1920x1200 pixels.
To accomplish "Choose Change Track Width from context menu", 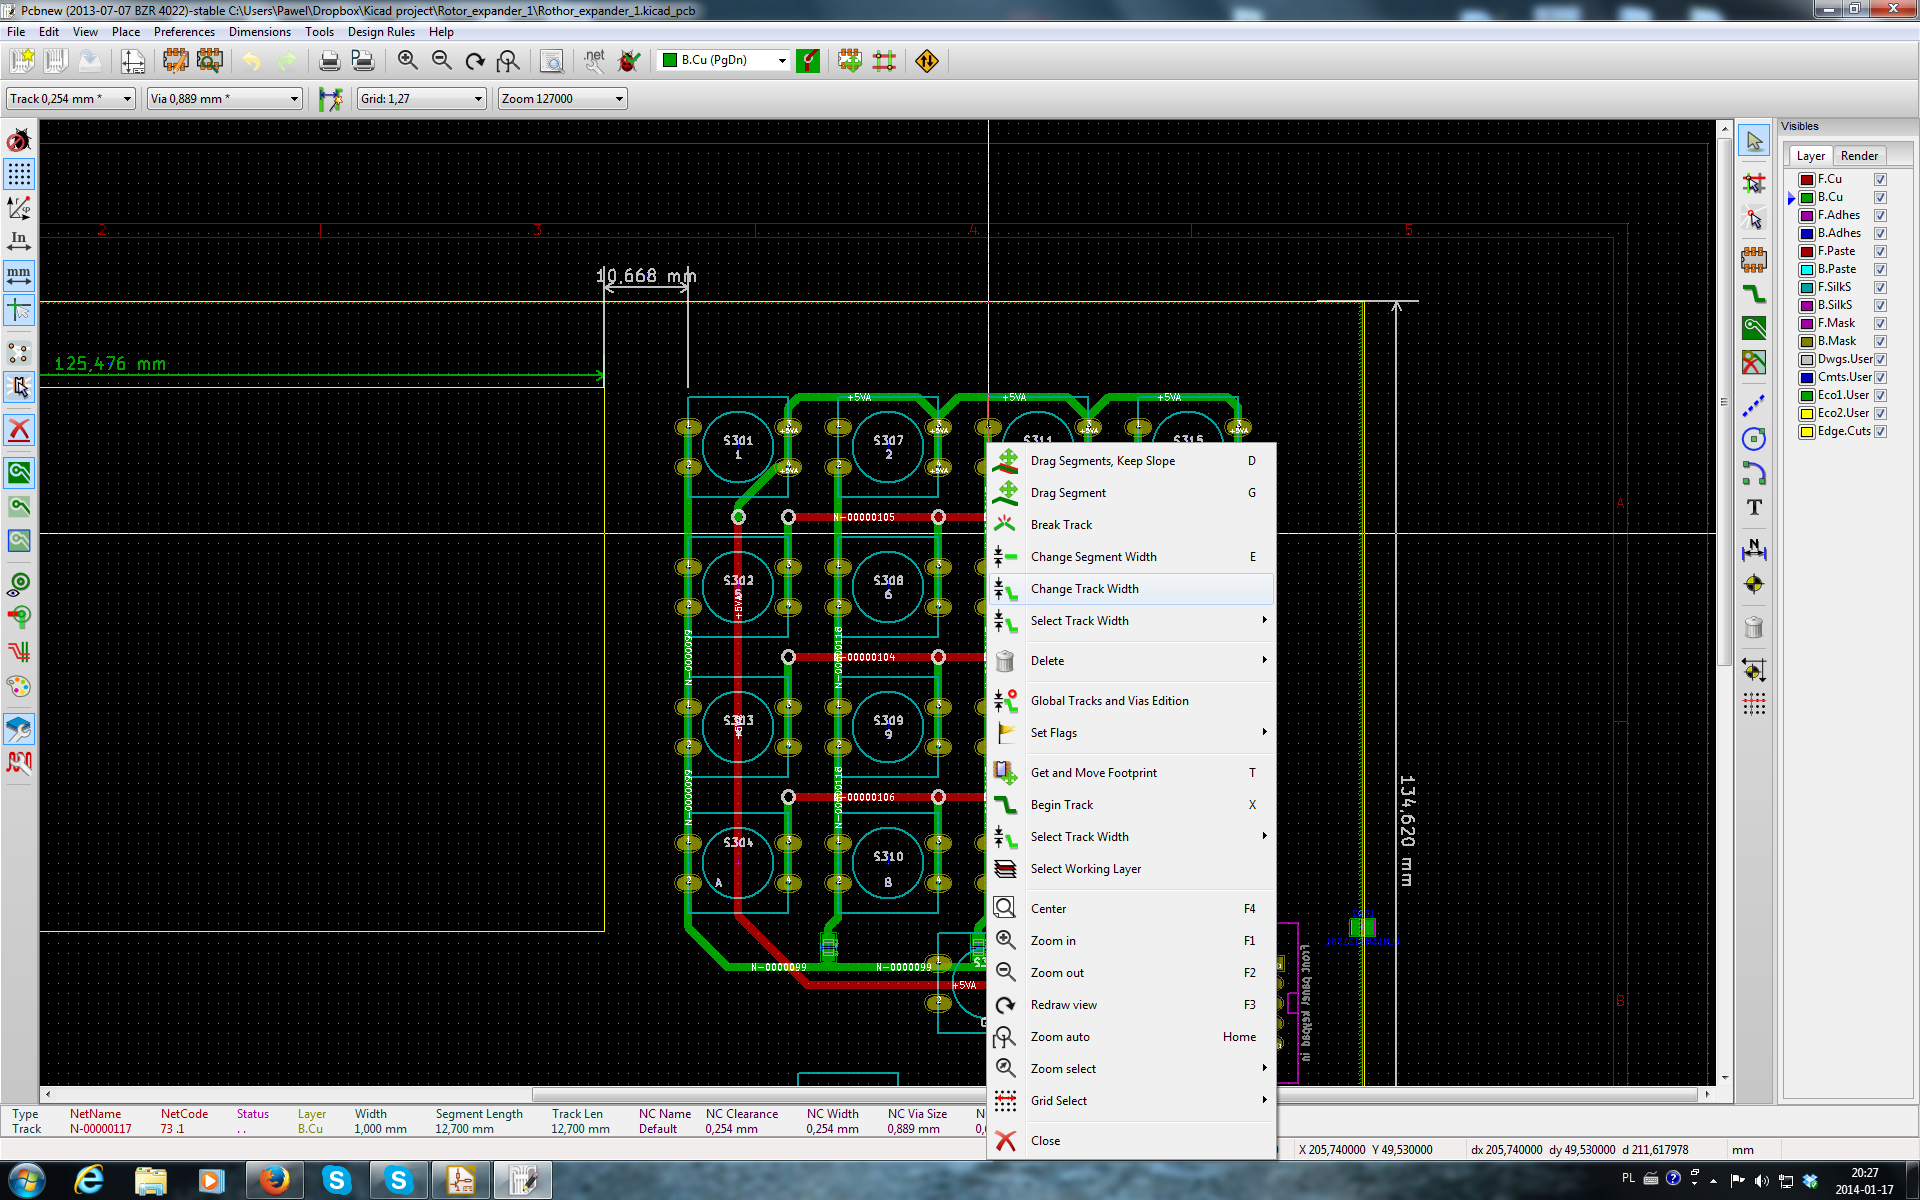I will [x=1084, y=589].
